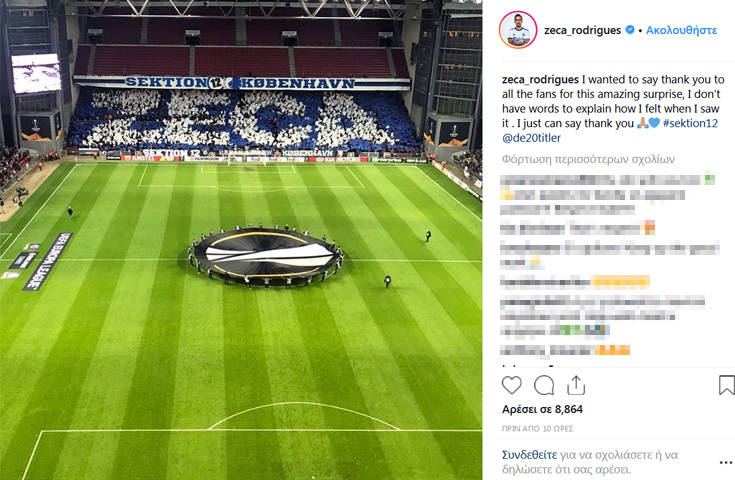
Task: Save the post with the bookmark icon
Action: click(x=727, y=385)
